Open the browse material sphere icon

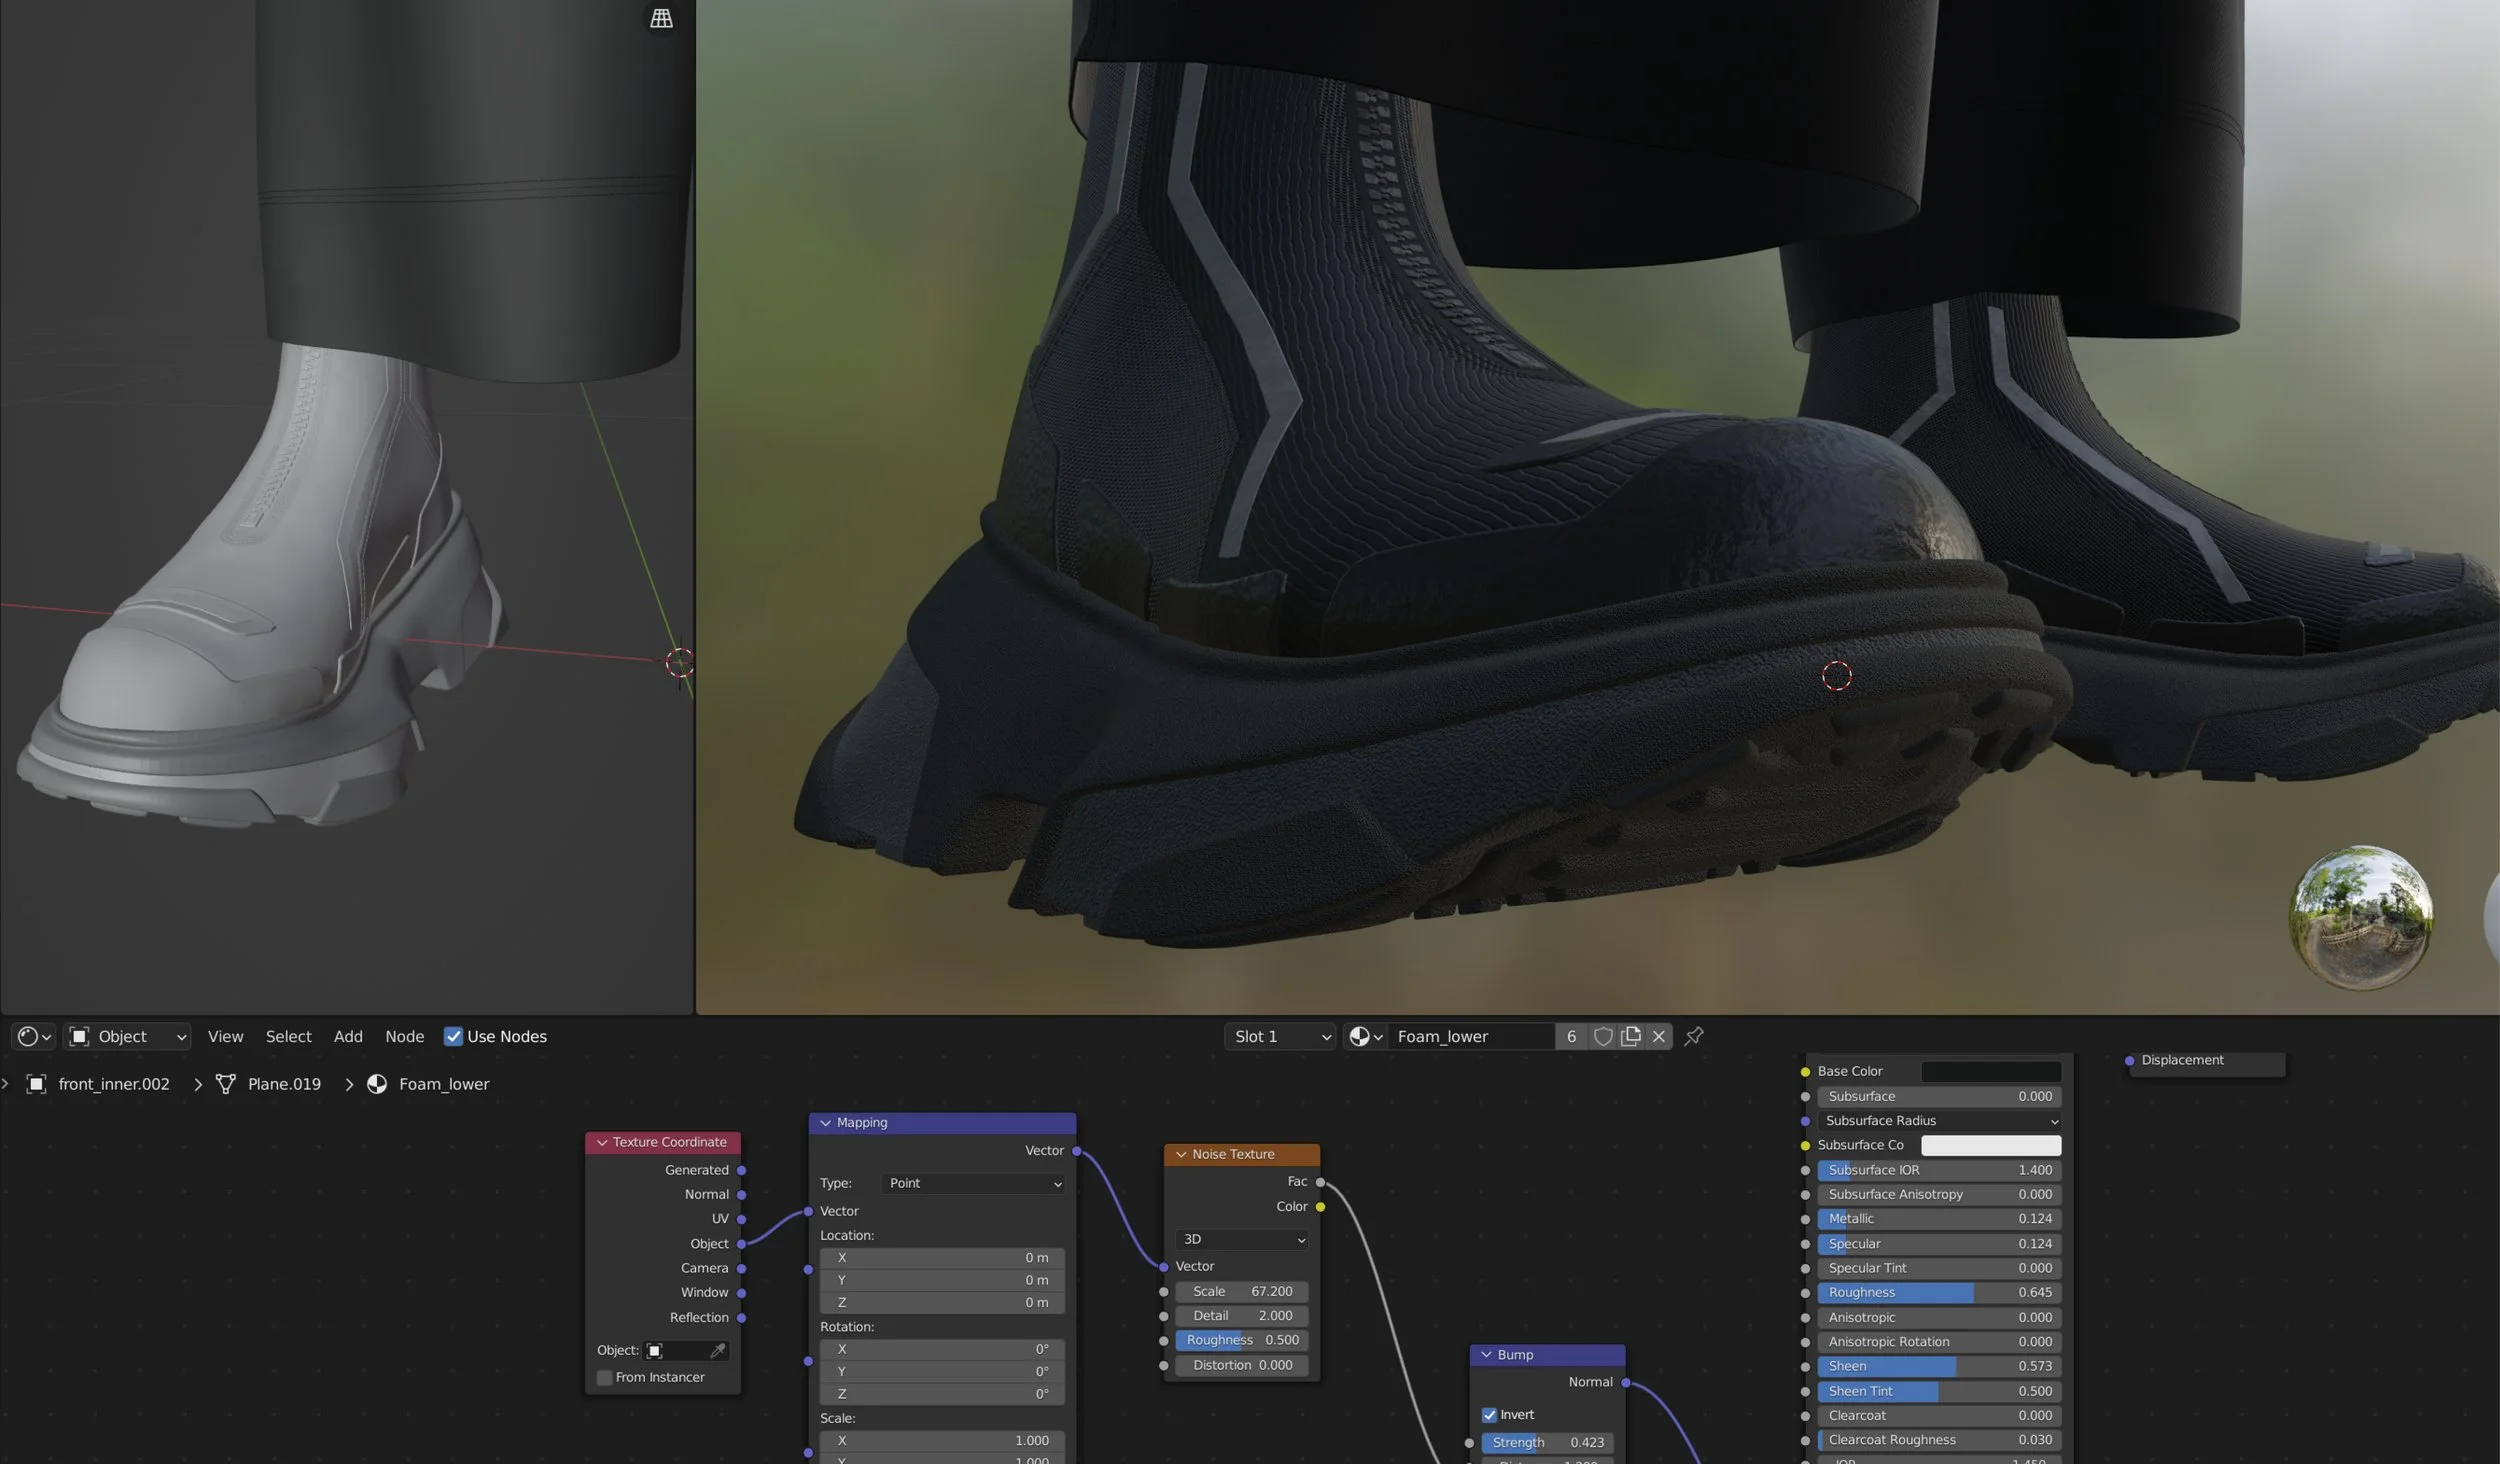pyautogui.click(x=1365, y=1036)
